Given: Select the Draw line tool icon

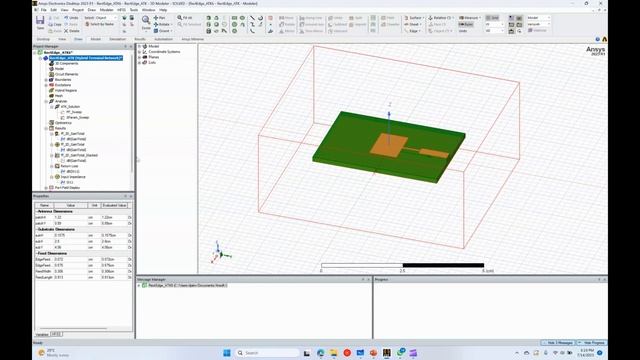Looking at the screenshot, I should 252,18.
